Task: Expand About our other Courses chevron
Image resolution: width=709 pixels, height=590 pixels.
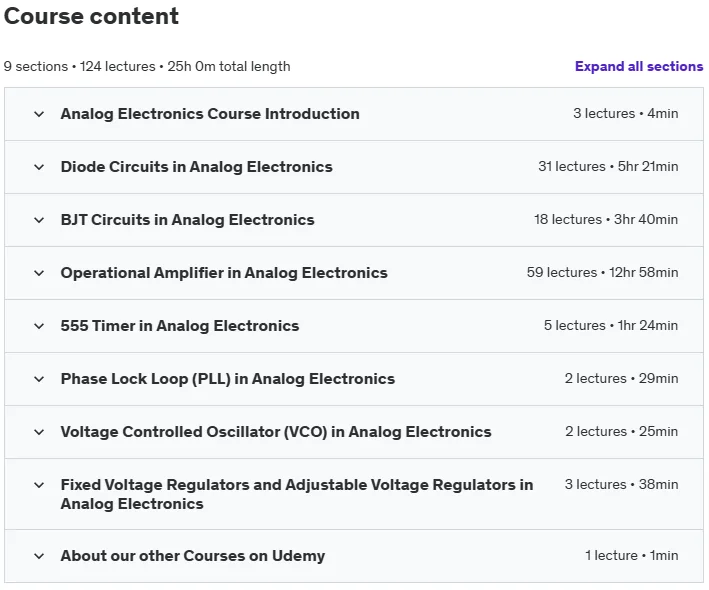Action: (x=39, y=556)
